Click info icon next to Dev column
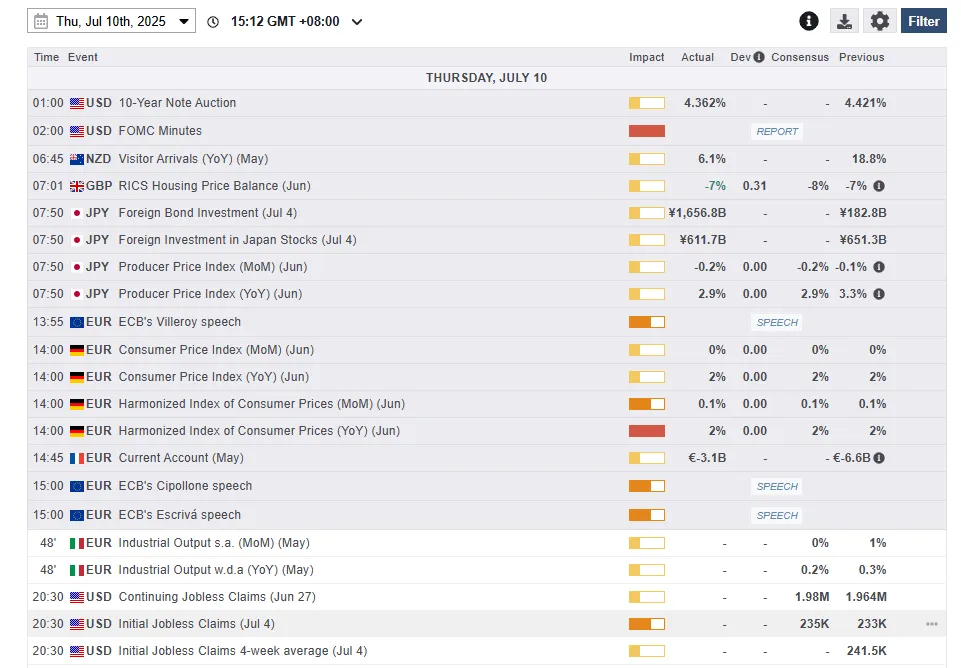 (759, 57)
